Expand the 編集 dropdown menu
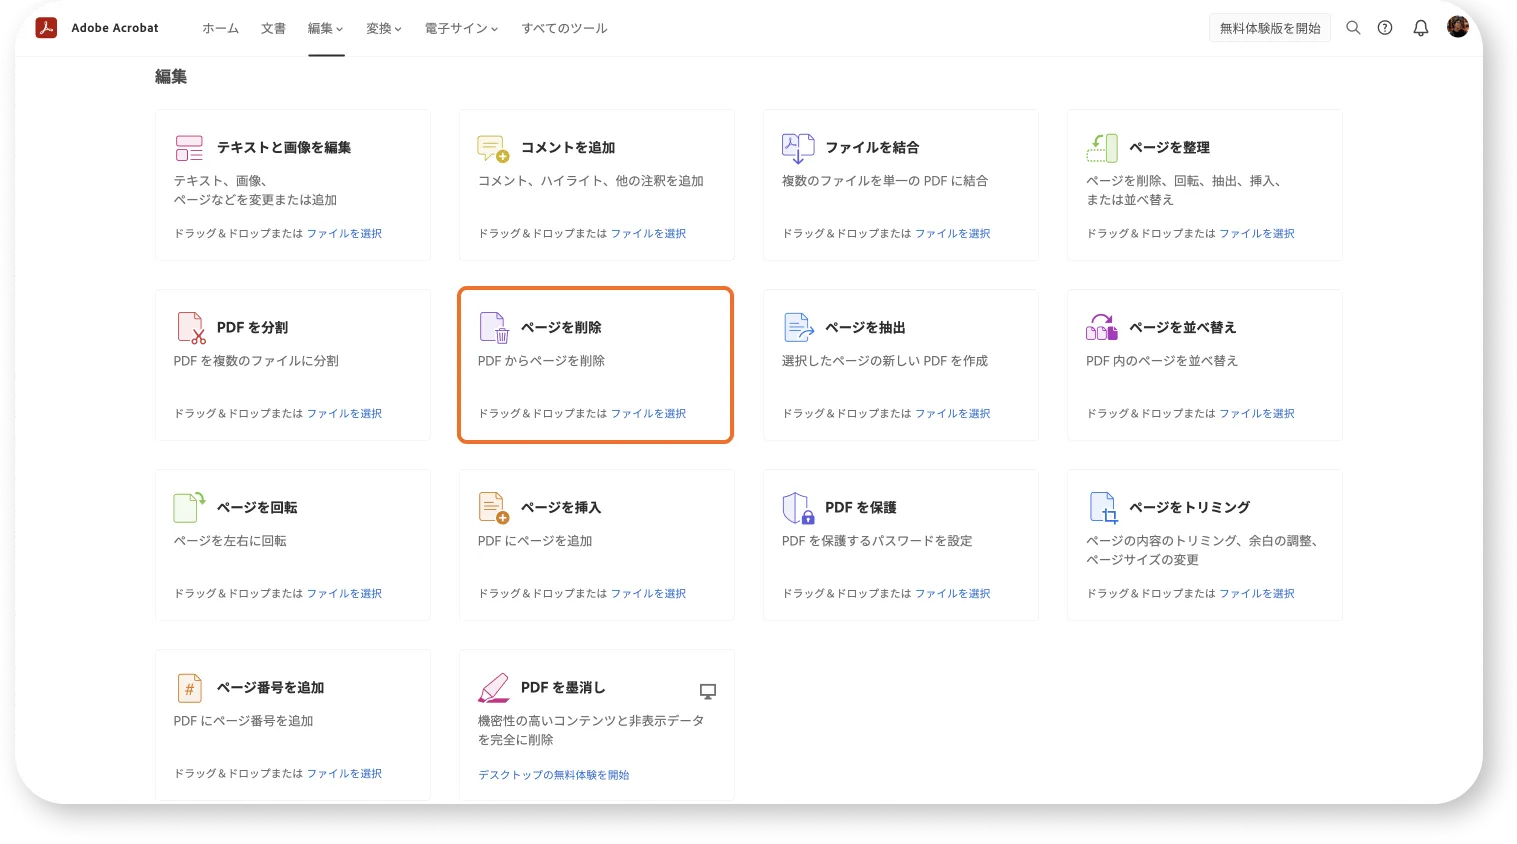The height and width of the screenshot is (844, 1517). click(326, 28)
